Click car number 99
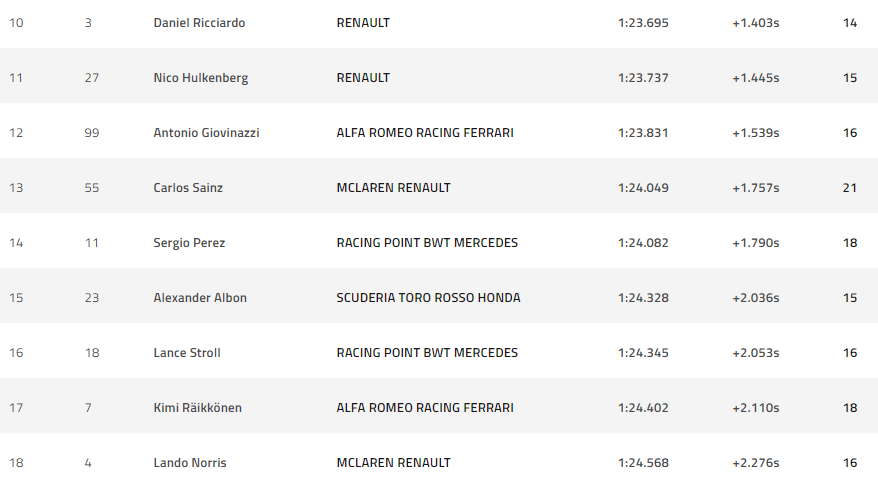This screenshot has width=878, height=486. pyautogui.click(x=92, y=132)
